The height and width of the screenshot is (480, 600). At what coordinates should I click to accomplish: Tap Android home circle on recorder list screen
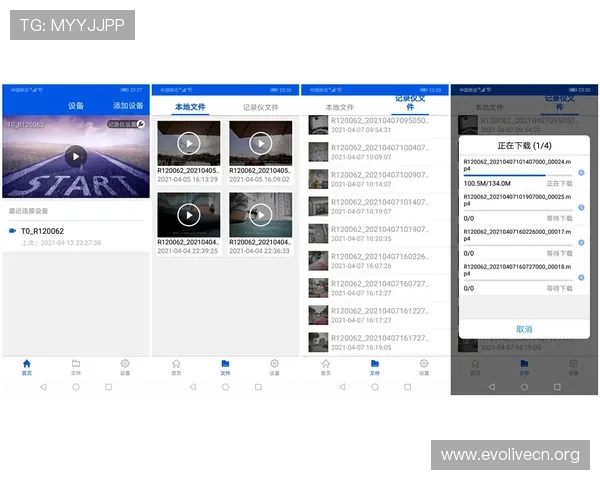tap(375, 387)
